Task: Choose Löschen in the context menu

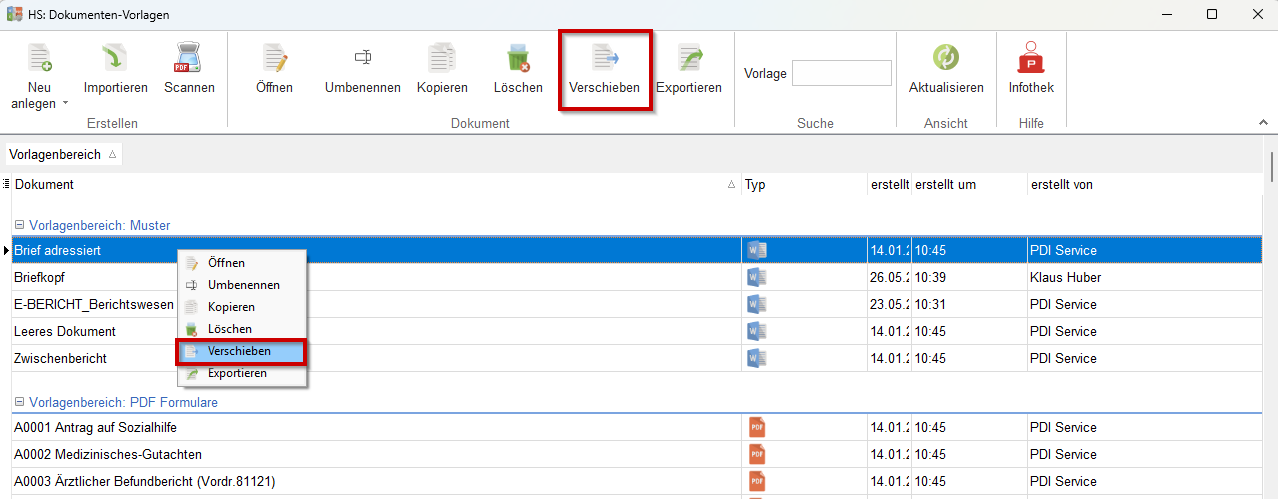Action: [x=242, y=329]
